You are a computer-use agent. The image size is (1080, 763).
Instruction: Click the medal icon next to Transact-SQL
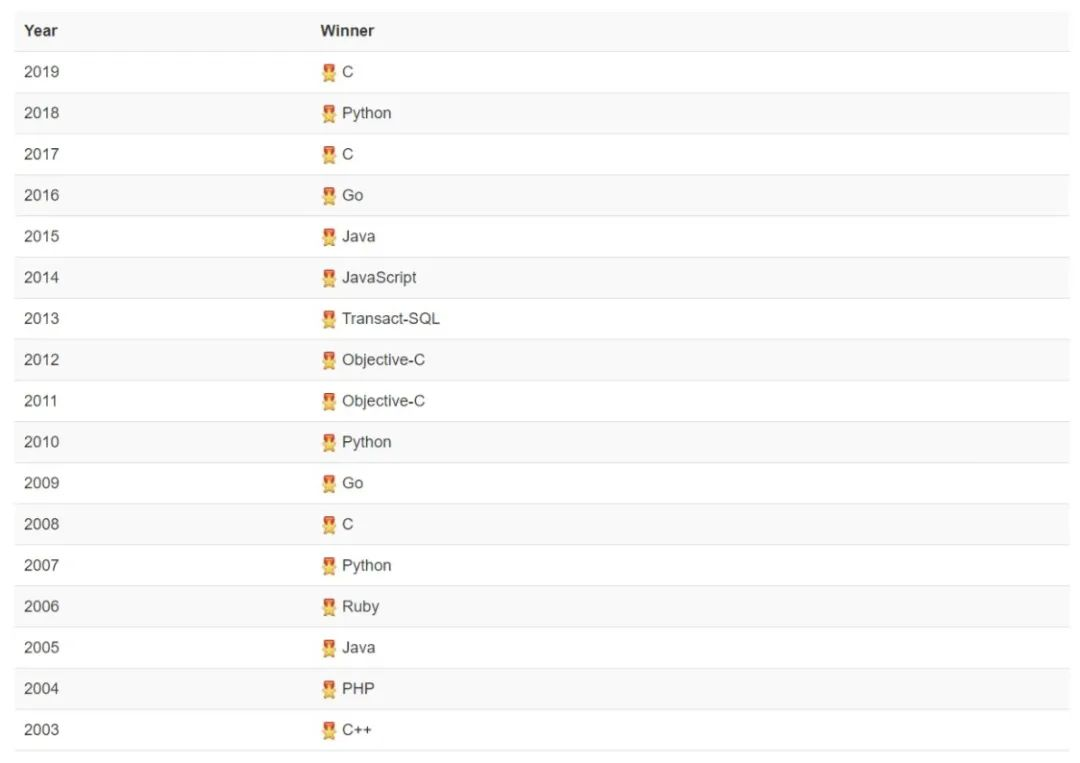click(x=329, y=319)
